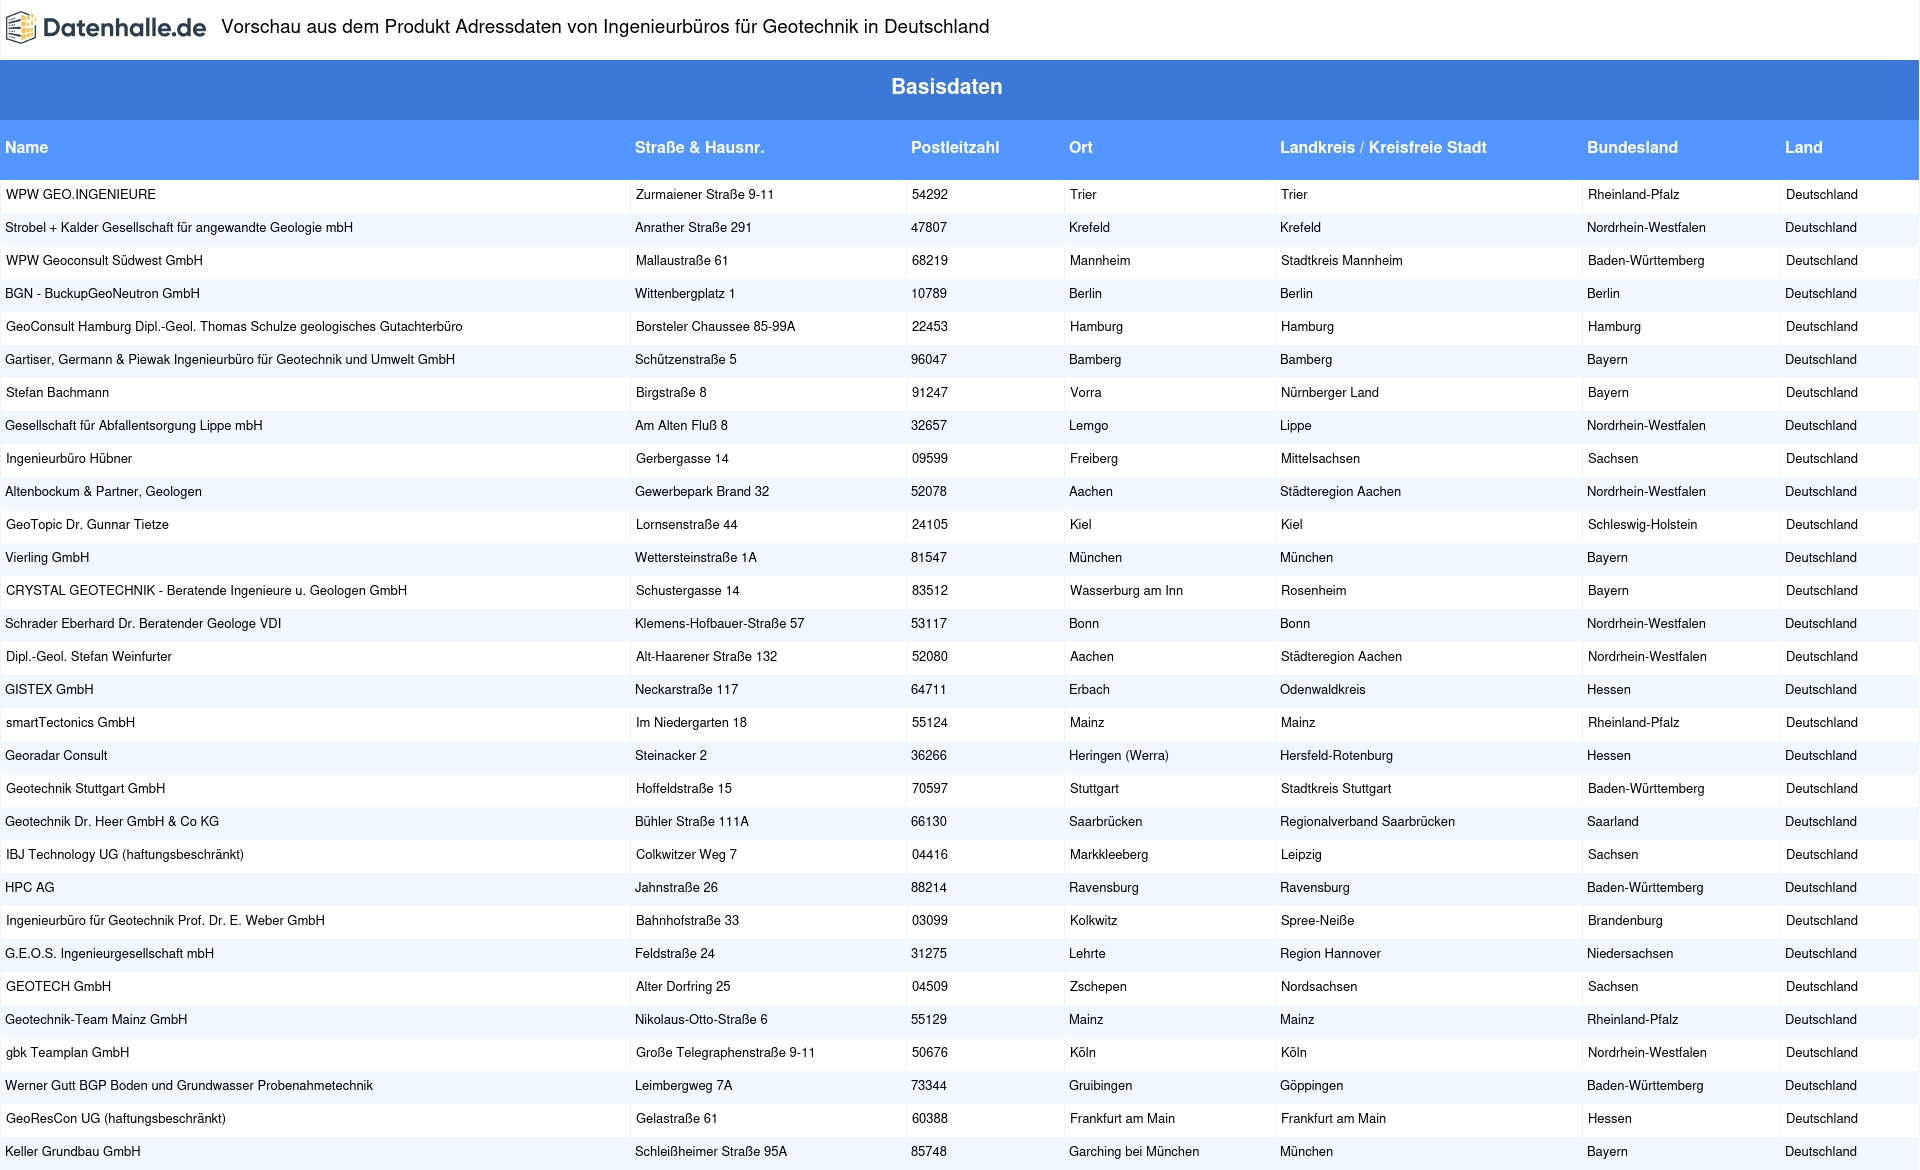The height and width of the screenshot is (1170, 1920).
Task: Open the Datenhalle.de brand name link
Action: [x=125, y=28]
